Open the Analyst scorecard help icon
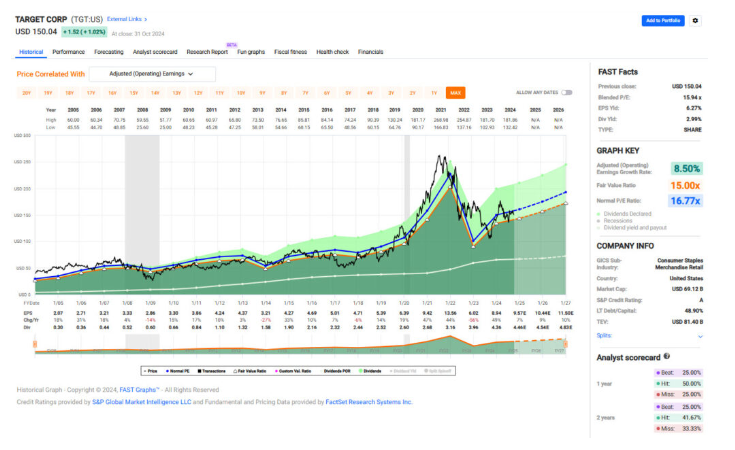This screenshot has height=450, width=735. (667, 356)
